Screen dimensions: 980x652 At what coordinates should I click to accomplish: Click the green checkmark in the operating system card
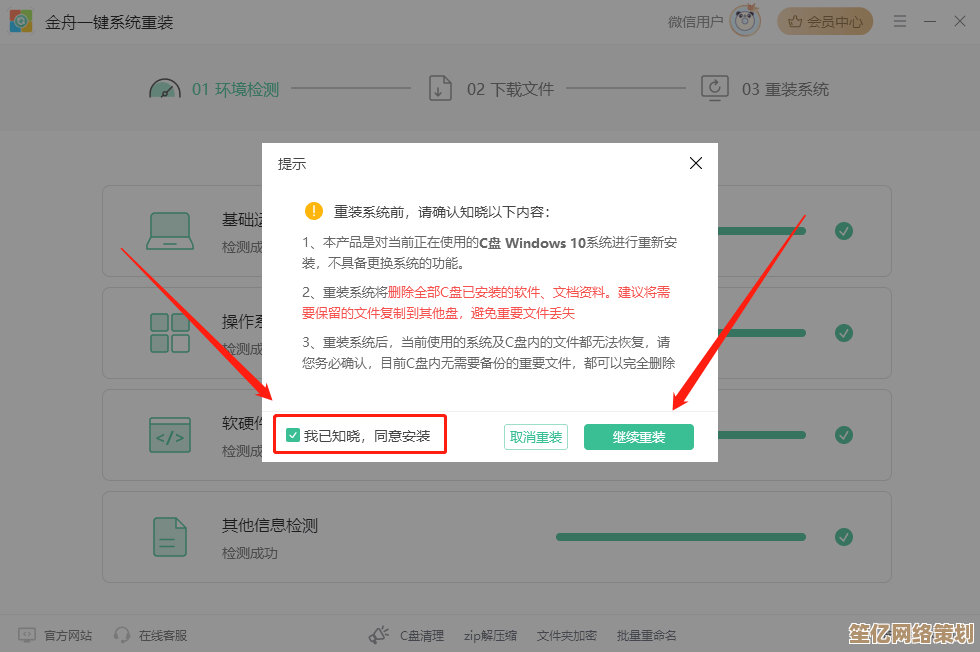(x=844, y=333)
